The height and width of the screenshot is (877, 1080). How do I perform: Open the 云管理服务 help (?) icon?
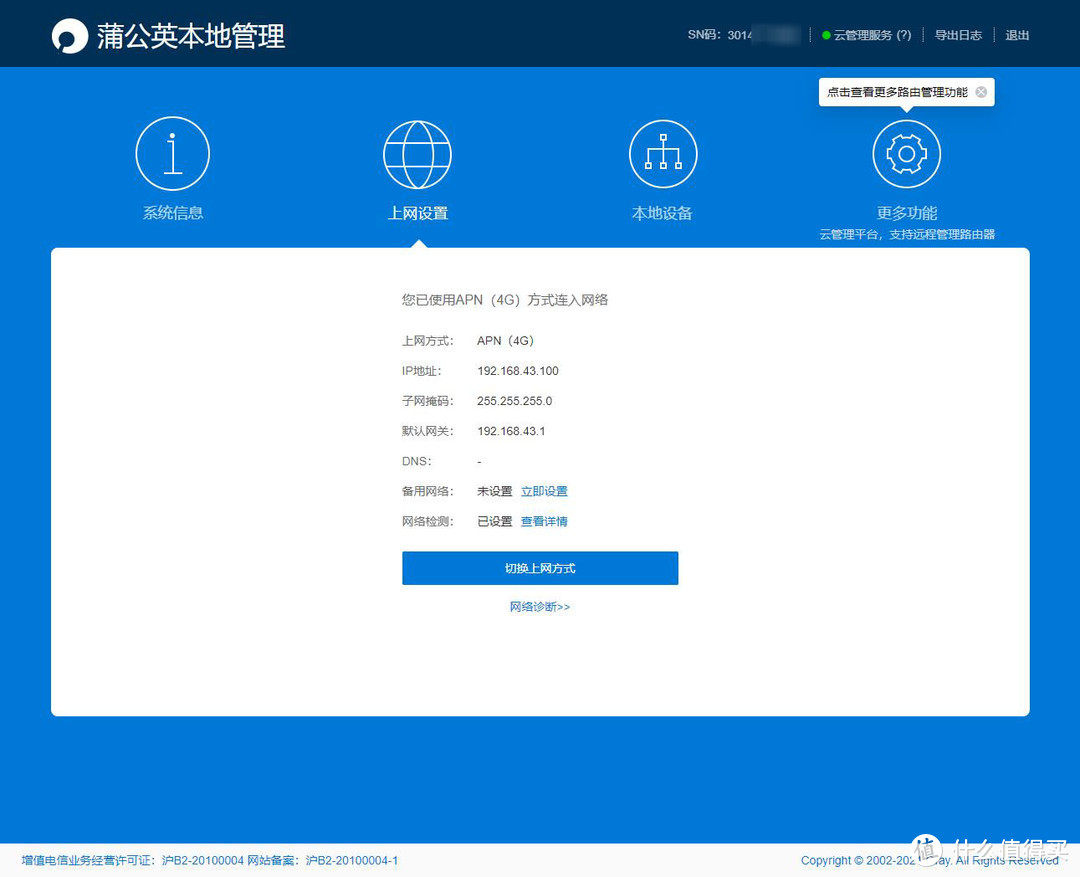click(903, 34)
